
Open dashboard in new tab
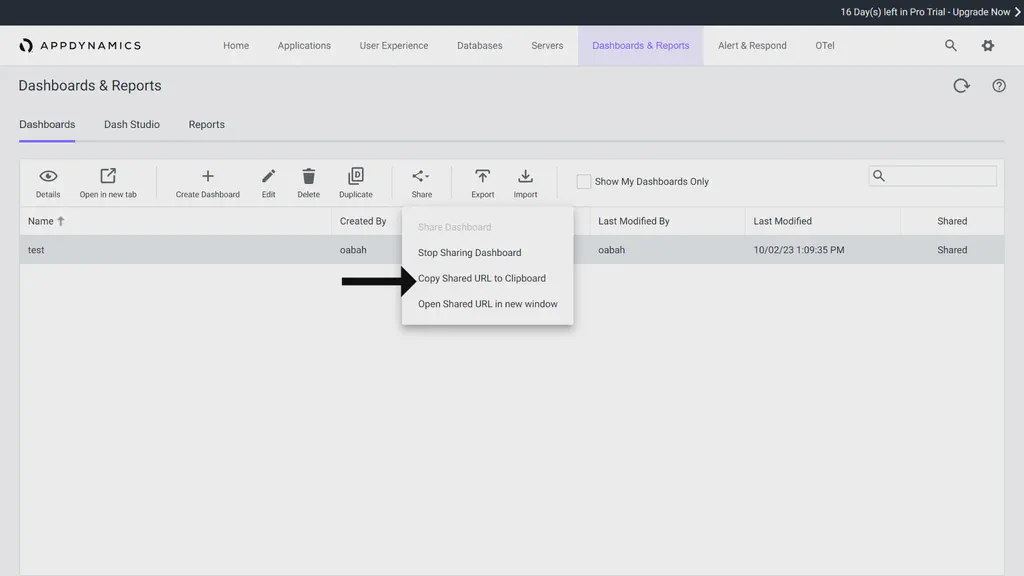click(108, 182)
